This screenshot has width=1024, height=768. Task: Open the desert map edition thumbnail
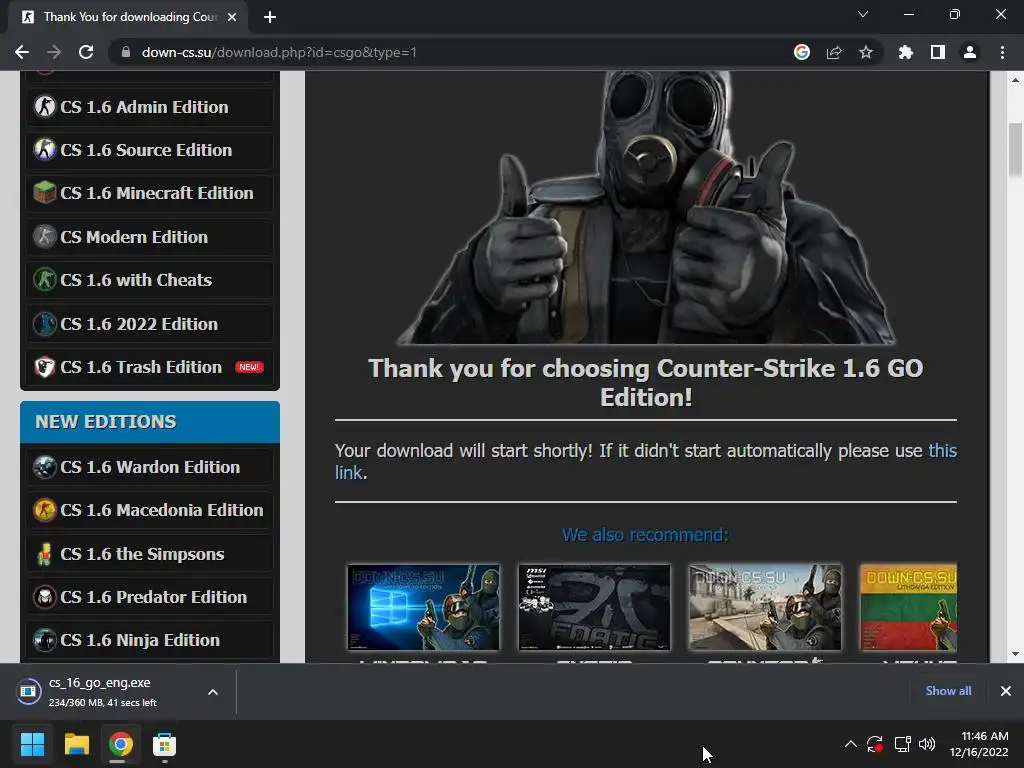coord(765,607)
